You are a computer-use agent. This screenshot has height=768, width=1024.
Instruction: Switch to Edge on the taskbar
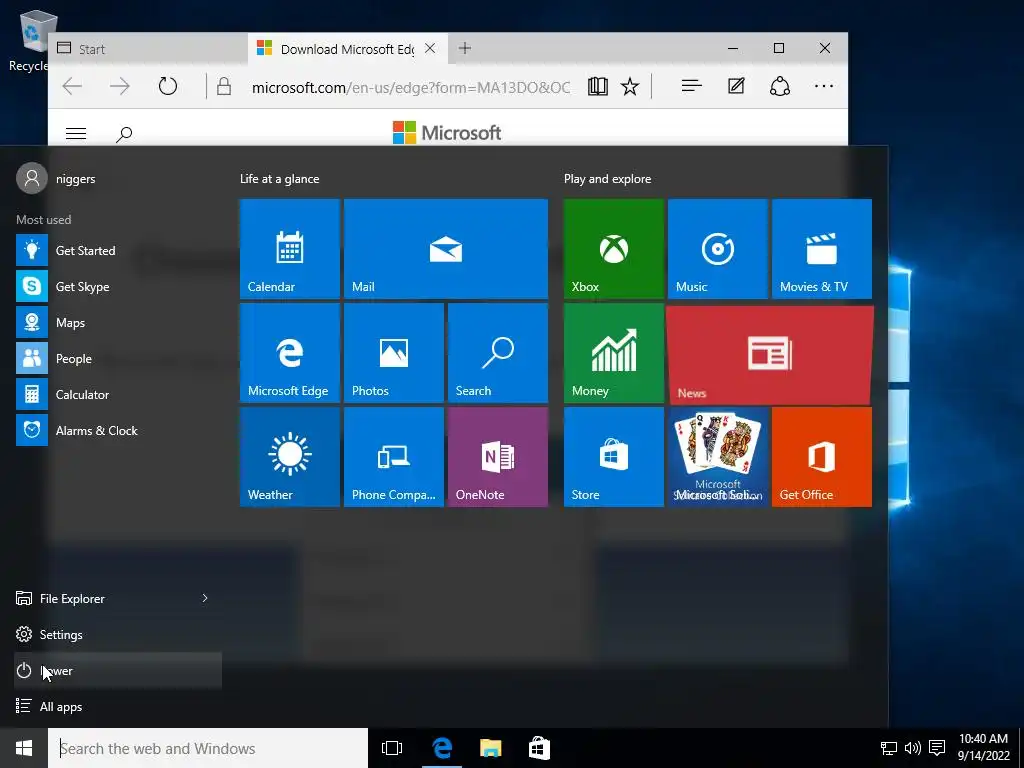(442, 748)
